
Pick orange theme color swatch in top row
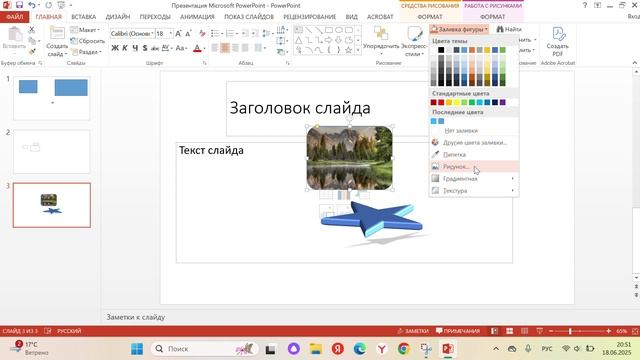(472, 50)
